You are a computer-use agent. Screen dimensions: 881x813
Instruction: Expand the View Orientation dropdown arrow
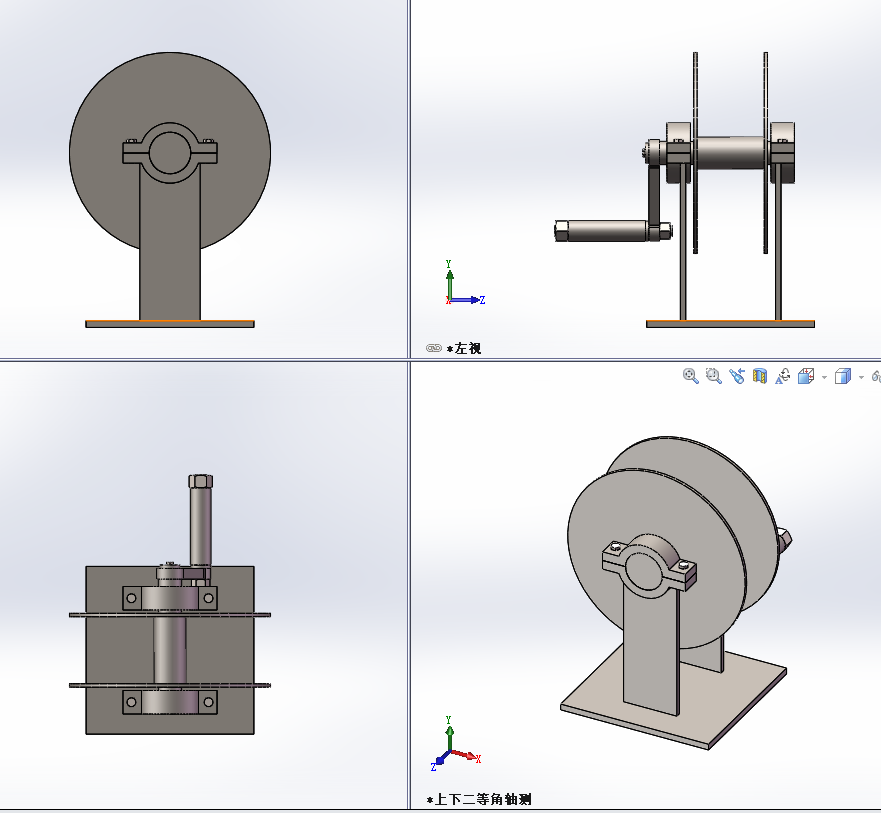point(824,377)
